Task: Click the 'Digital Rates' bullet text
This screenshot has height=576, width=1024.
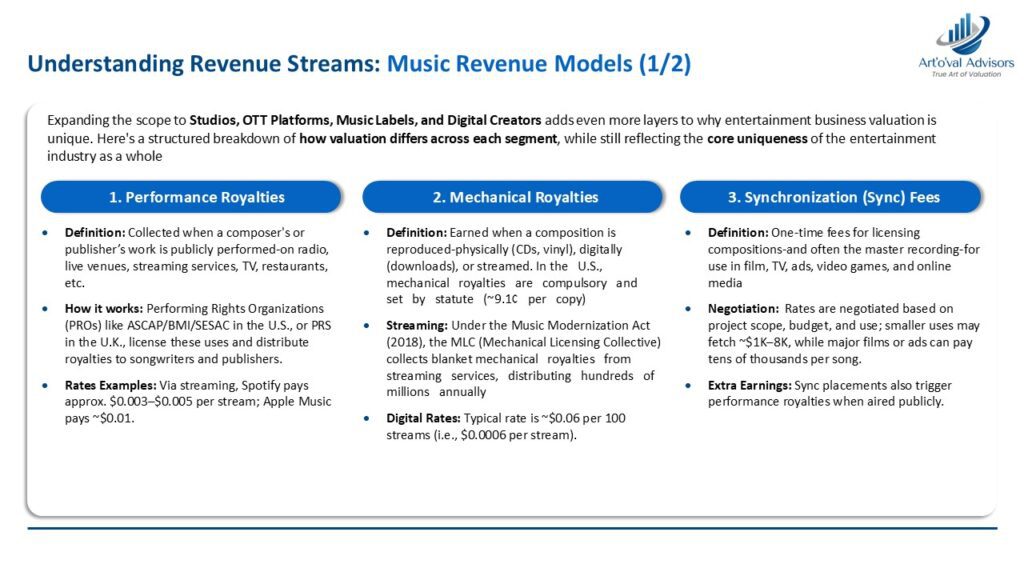Action: click(510, 426)
